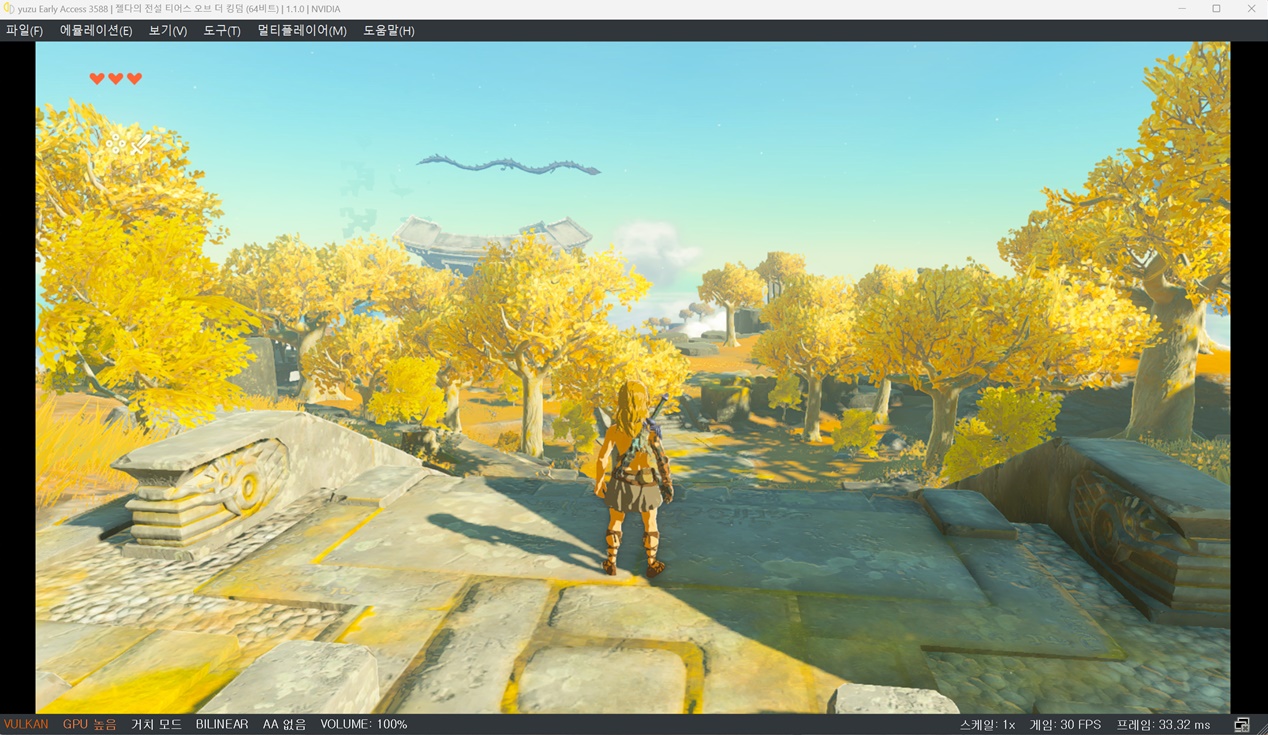Open the 도움말(H) menu
The width and height of the screenshot is (1268, 735).
click(x=389, y=31)
